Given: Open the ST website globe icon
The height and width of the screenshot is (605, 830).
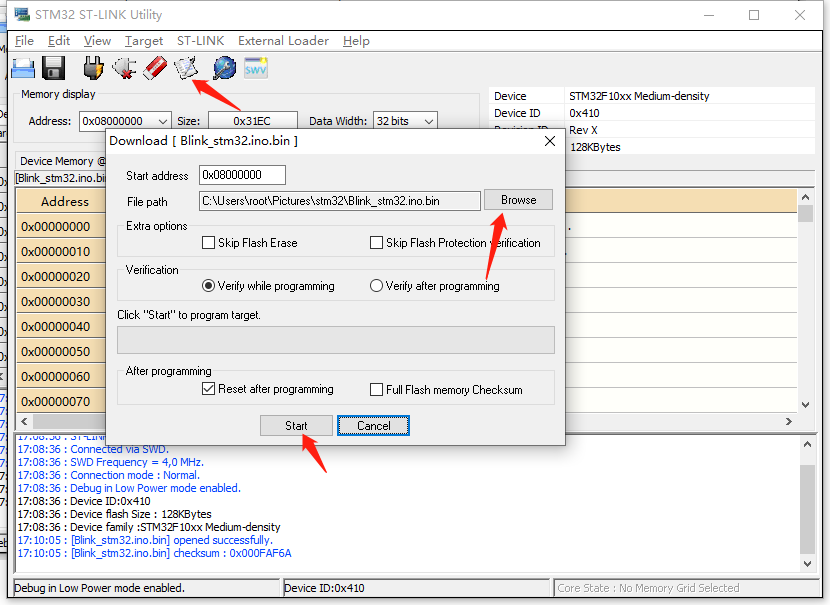Looking at the screenshot, I should [224, 68].
